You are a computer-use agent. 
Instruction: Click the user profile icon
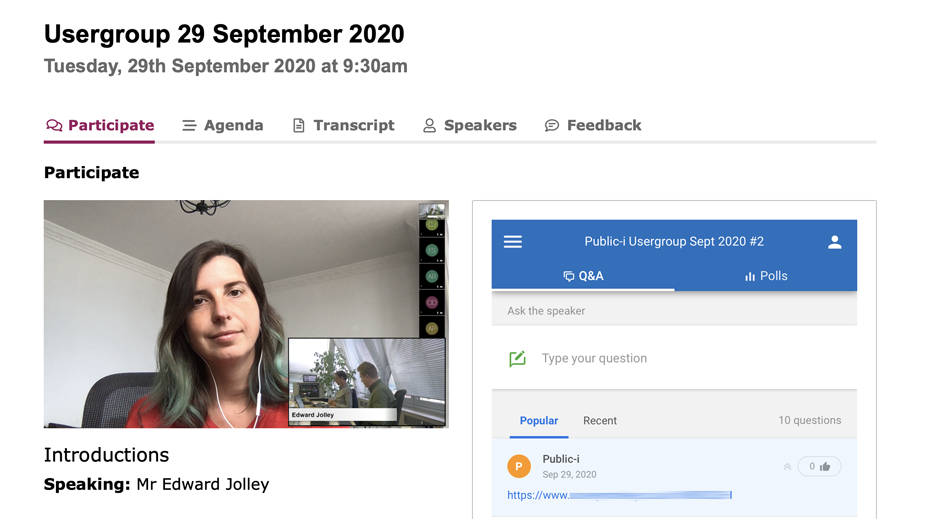point(834,242)
